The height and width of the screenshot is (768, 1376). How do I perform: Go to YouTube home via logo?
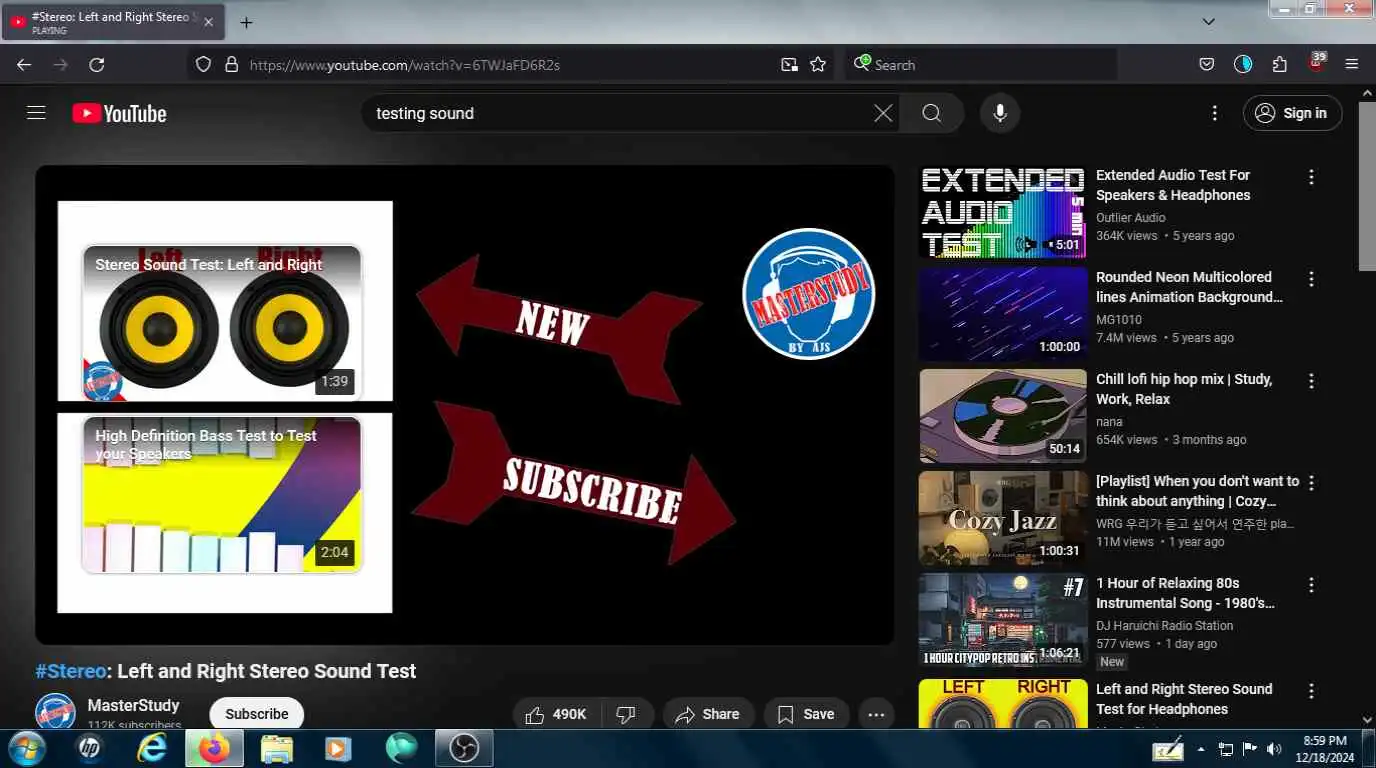point(119,114)
